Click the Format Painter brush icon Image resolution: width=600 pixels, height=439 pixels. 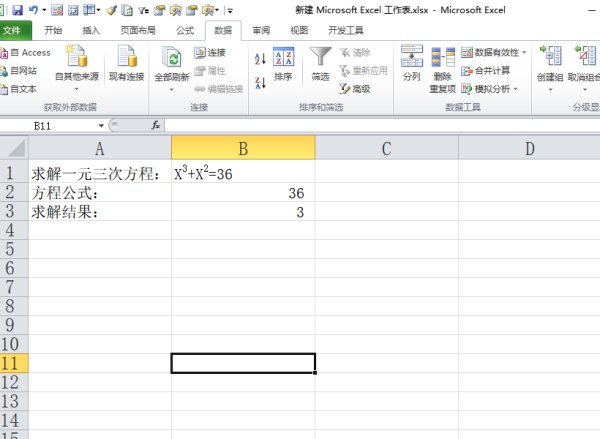(111, 10)
